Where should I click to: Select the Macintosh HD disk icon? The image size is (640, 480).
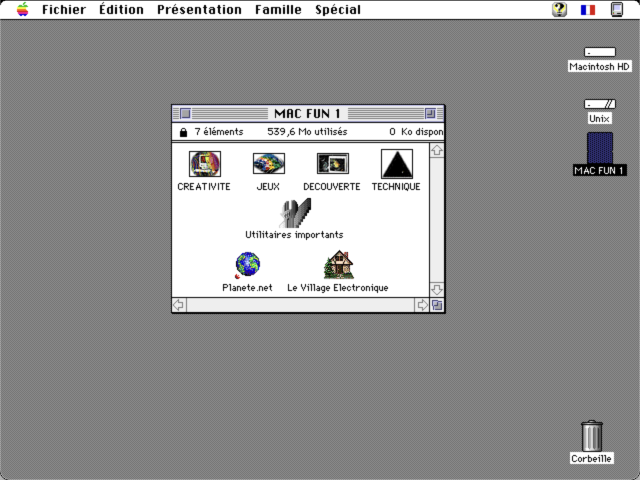click(600, 52)
